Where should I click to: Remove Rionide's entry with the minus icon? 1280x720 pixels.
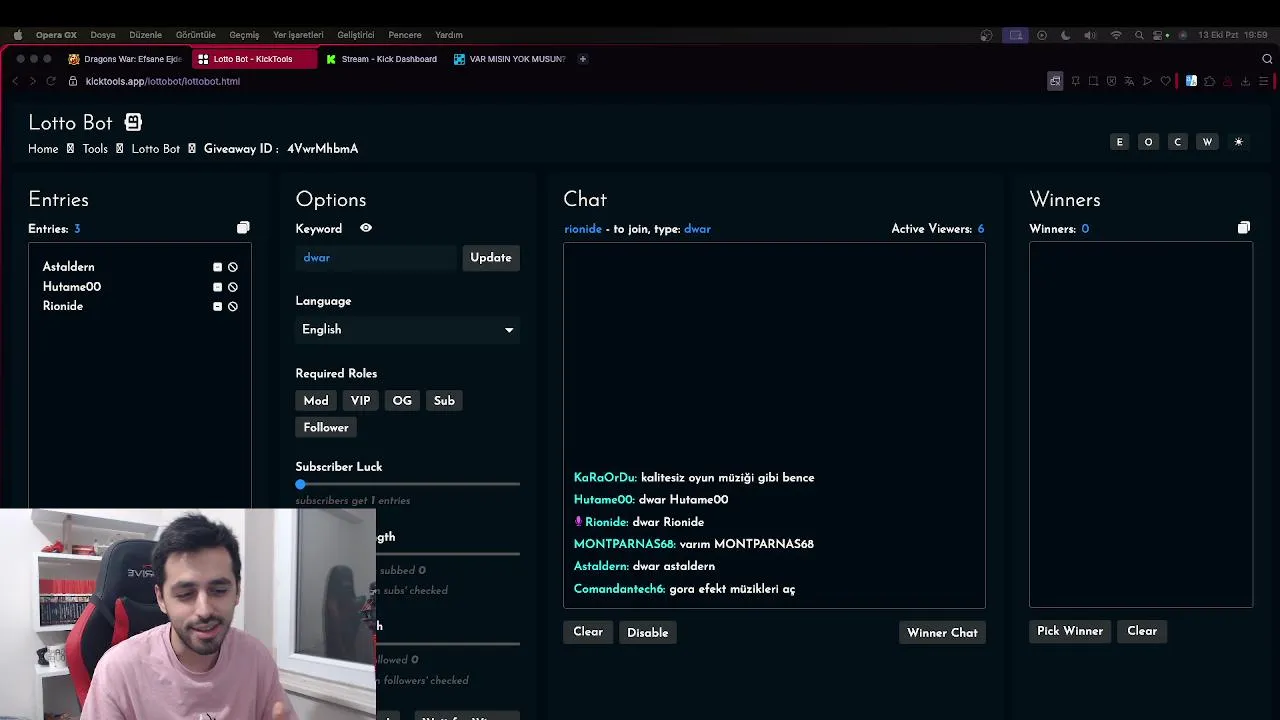point(217,306)
